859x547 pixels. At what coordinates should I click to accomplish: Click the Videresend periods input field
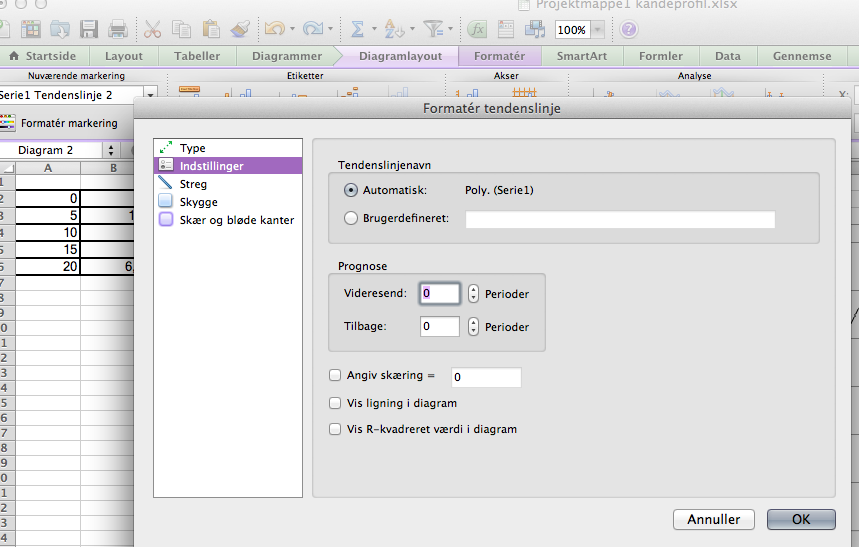click(x=440, y=293)
